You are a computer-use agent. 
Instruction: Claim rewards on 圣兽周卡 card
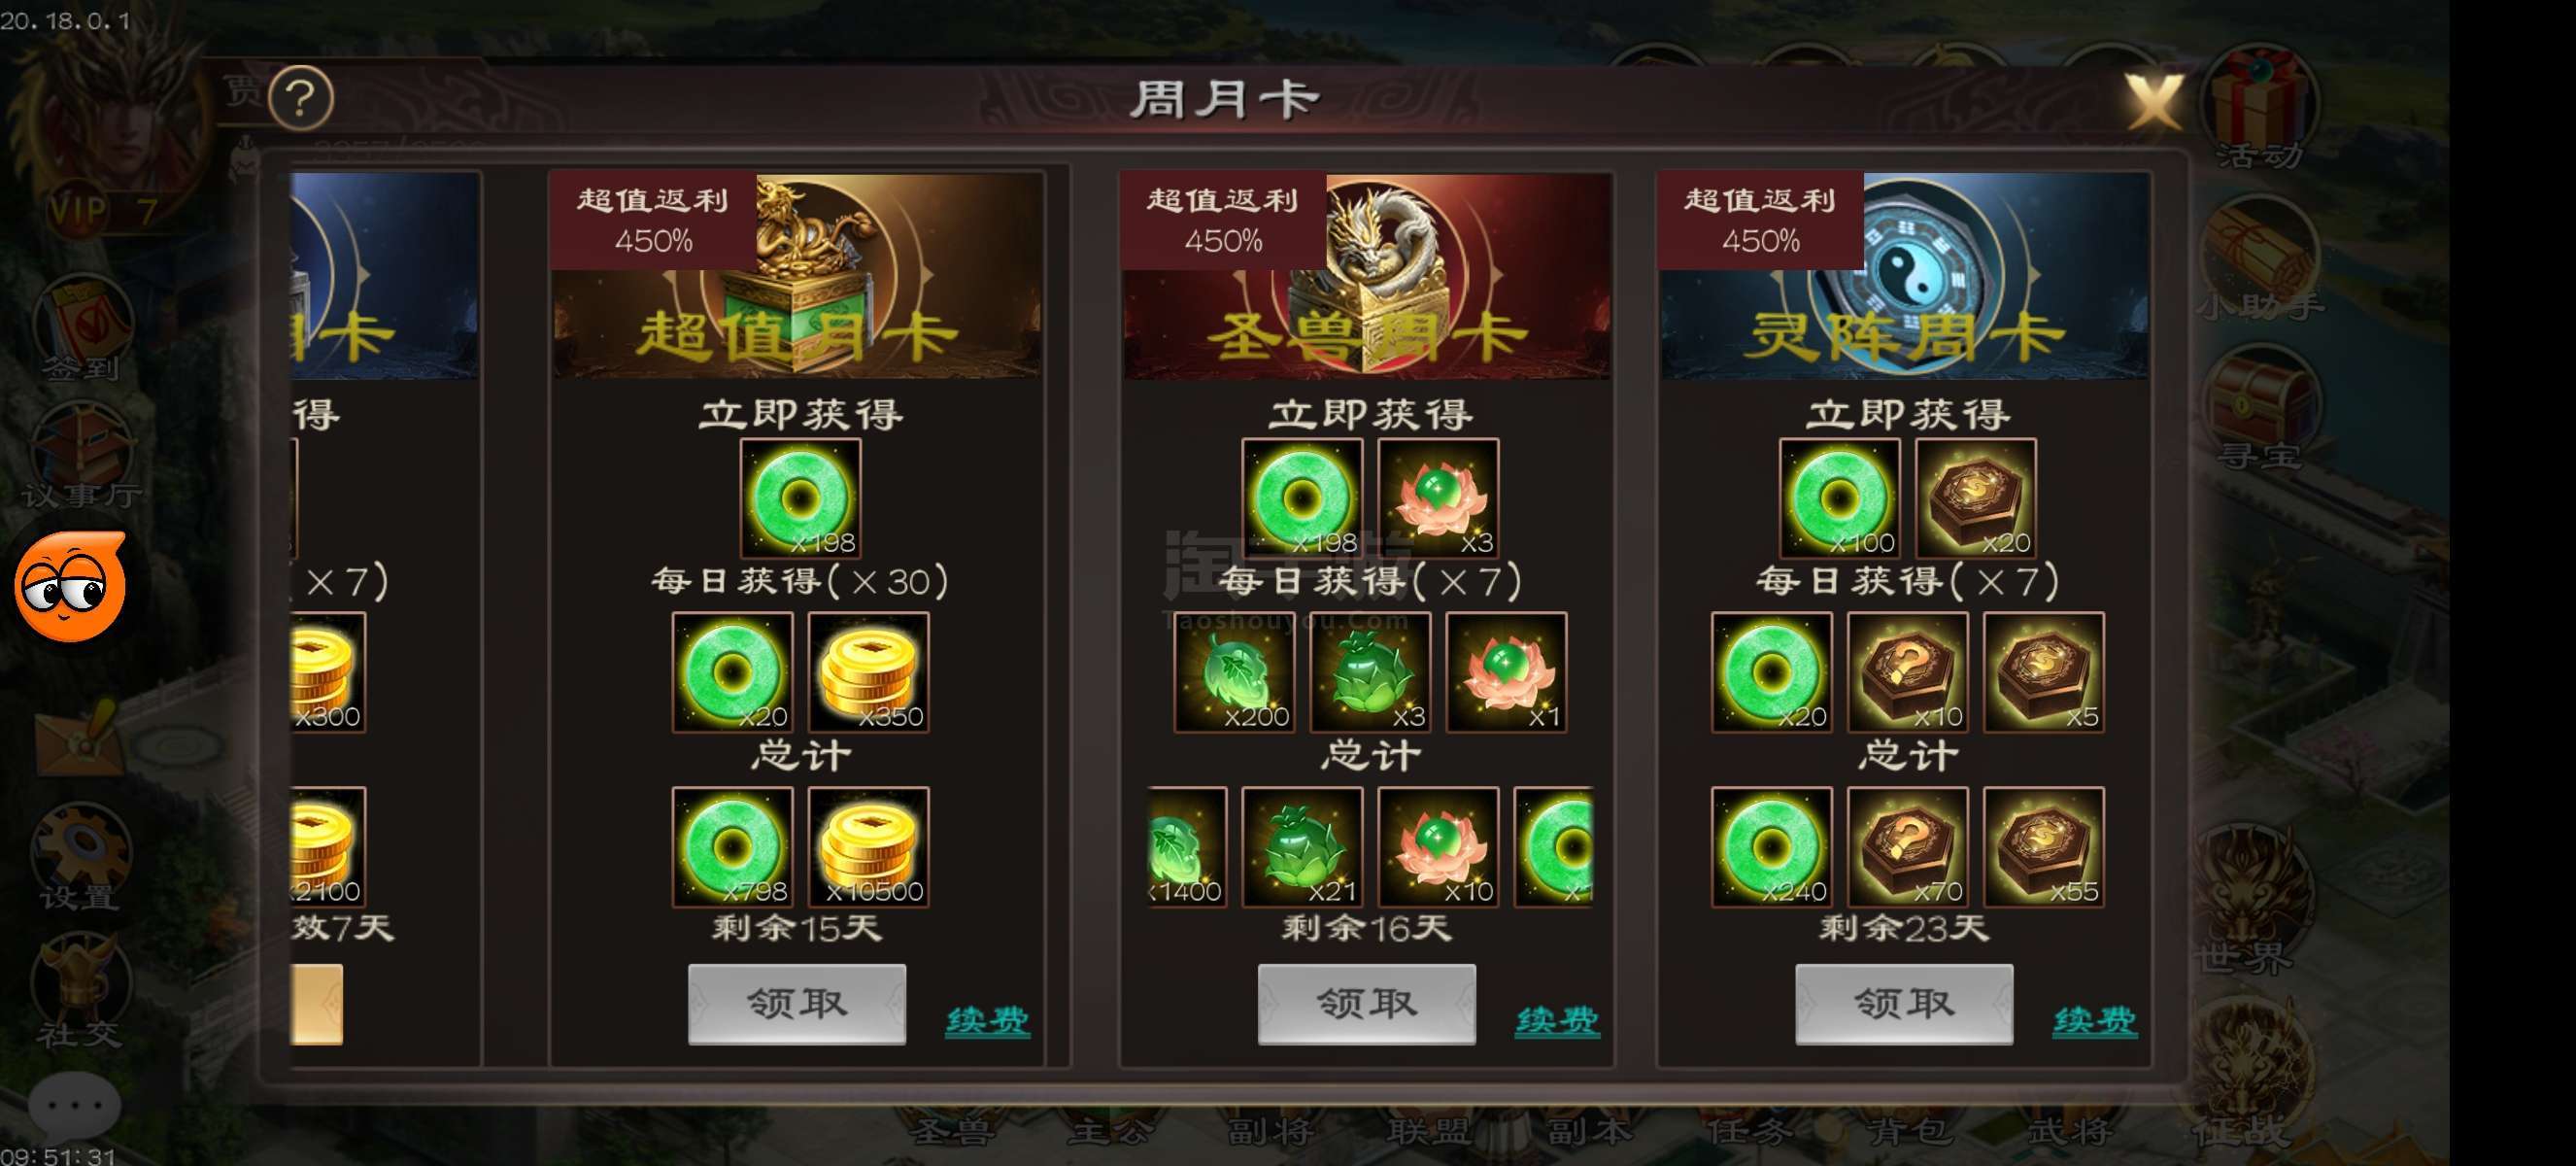pyautogui.click(x=1366, y=1004)
